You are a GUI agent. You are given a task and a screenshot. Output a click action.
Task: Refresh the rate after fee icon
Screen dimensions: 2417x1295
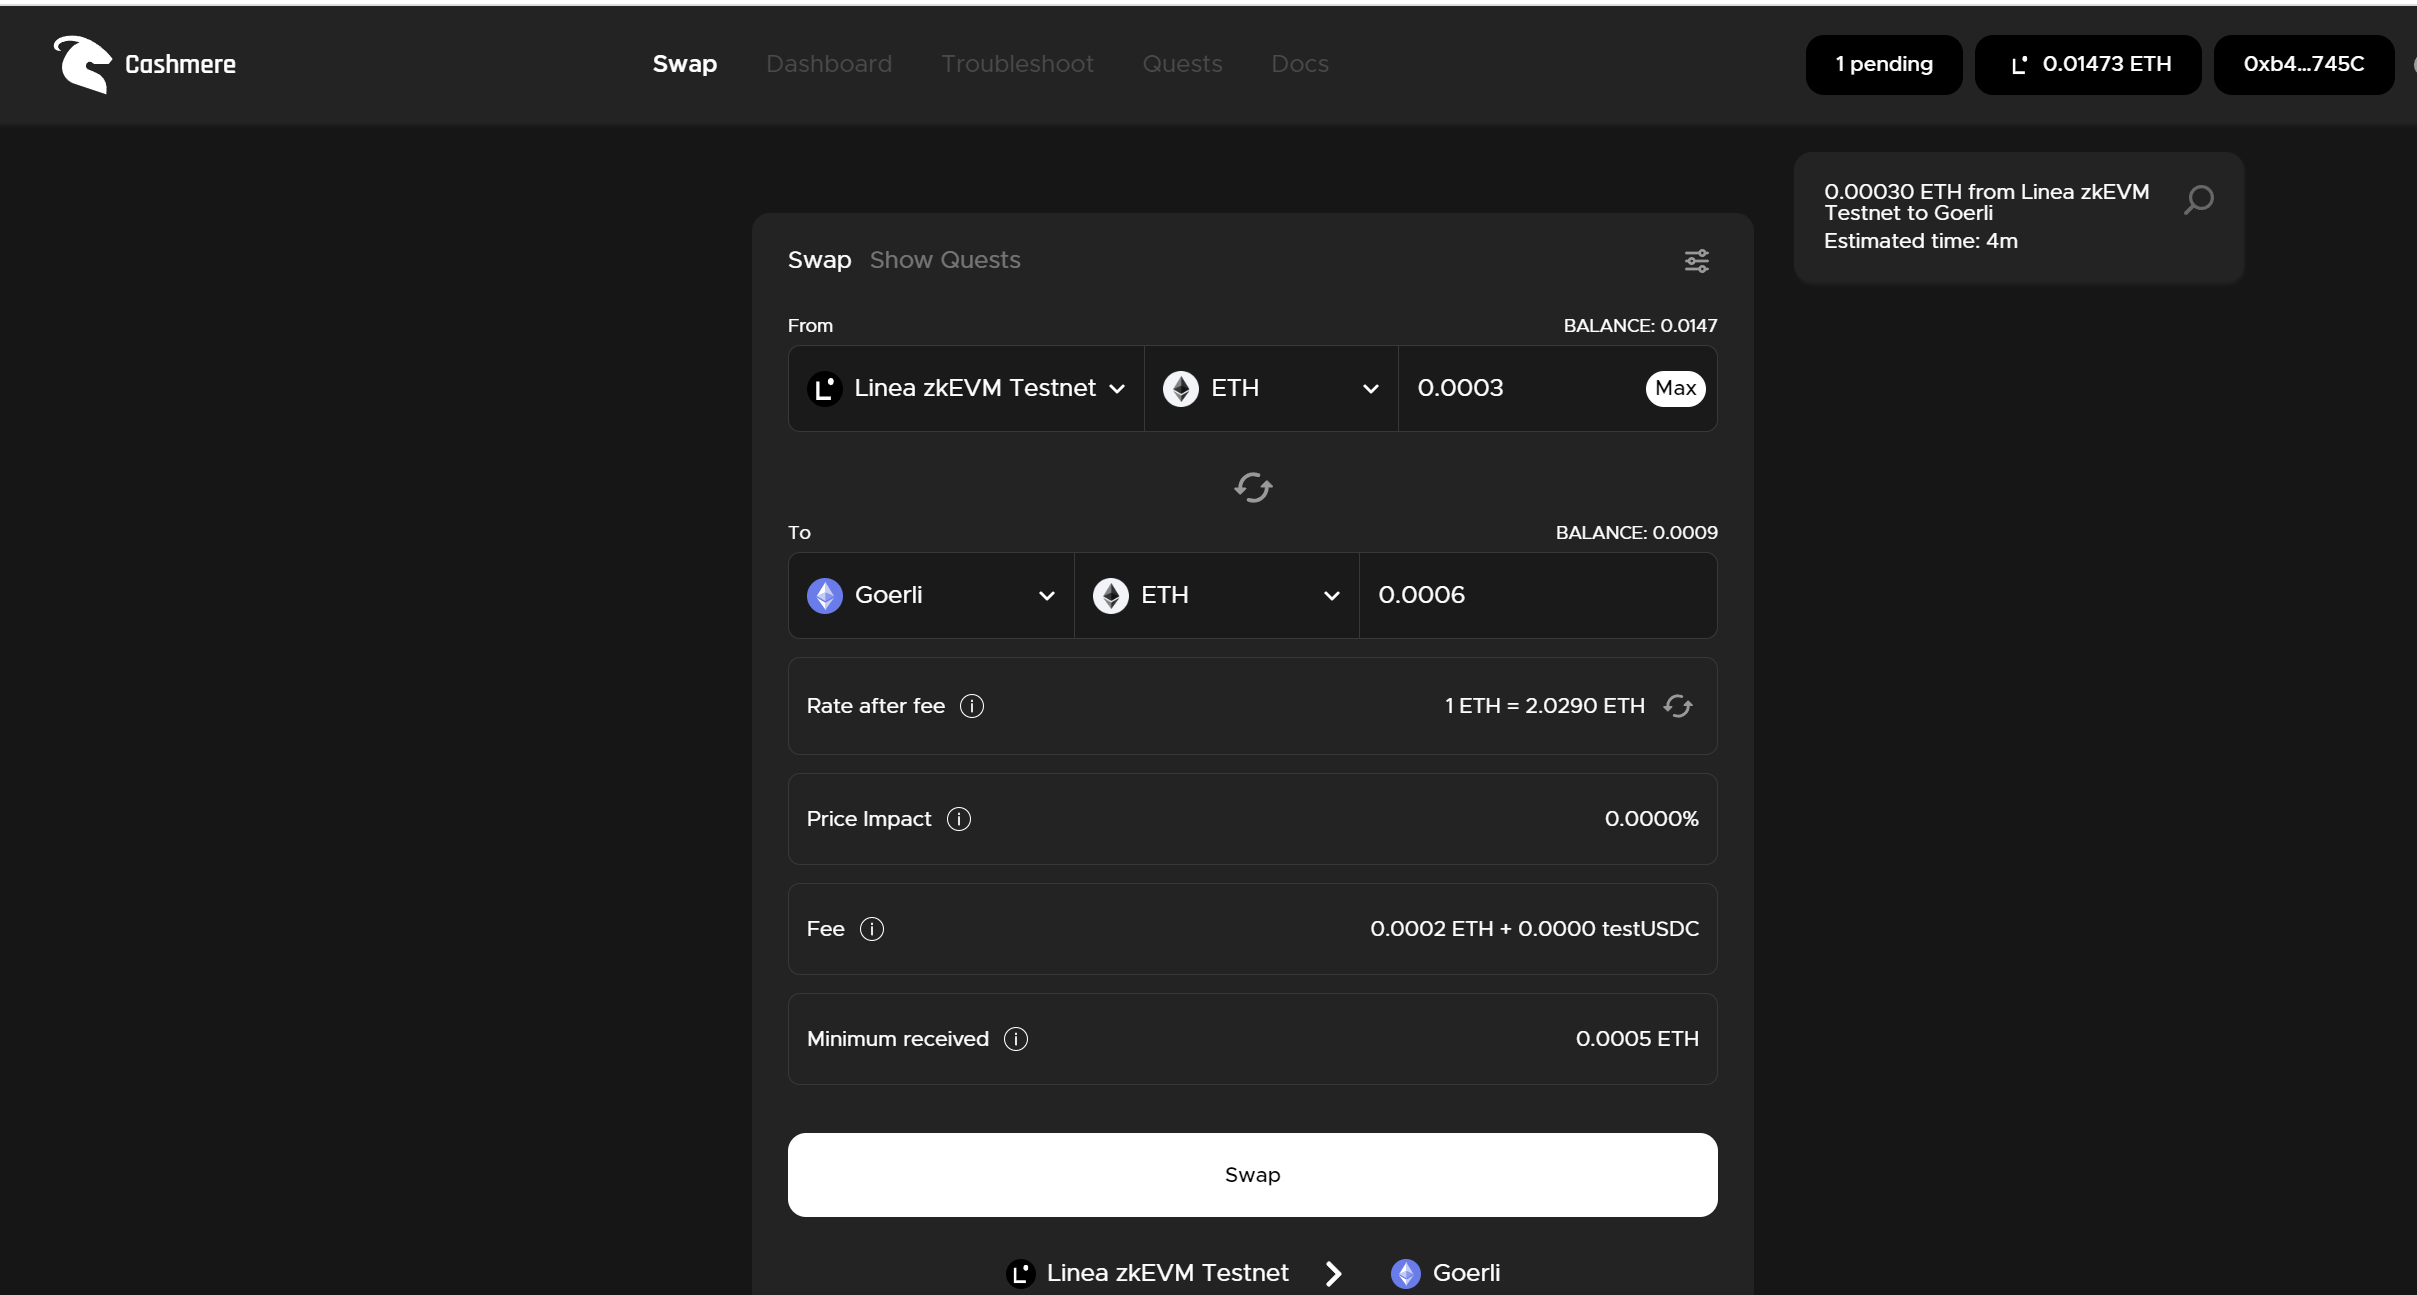pos(1678,706)
